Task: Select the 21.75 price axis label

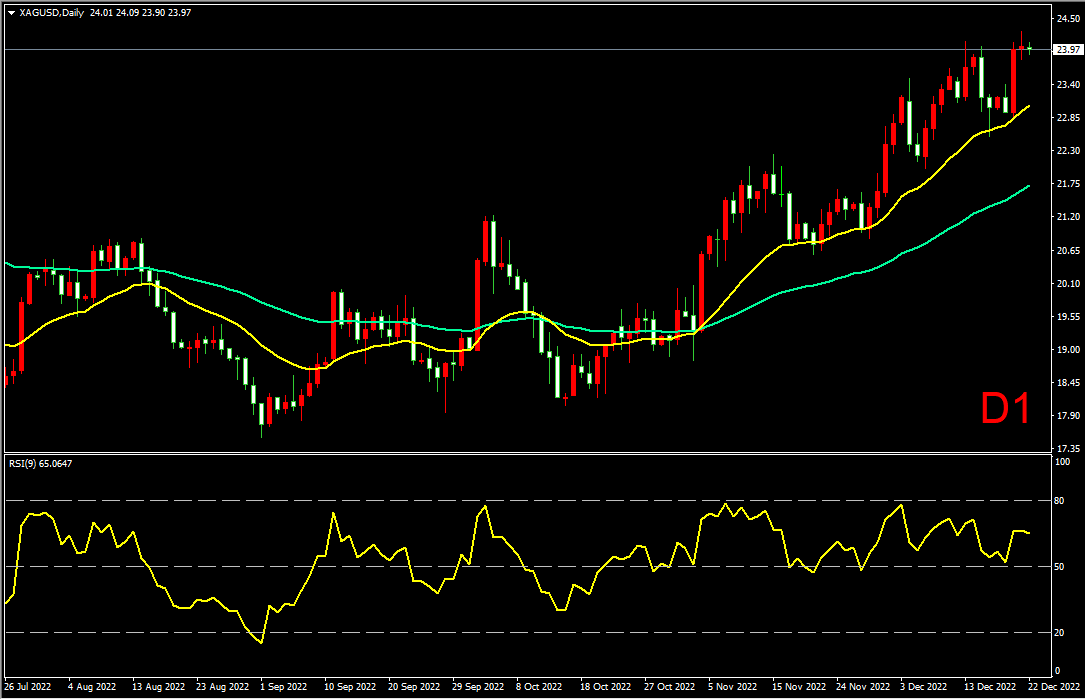Action: [1068, 184]
